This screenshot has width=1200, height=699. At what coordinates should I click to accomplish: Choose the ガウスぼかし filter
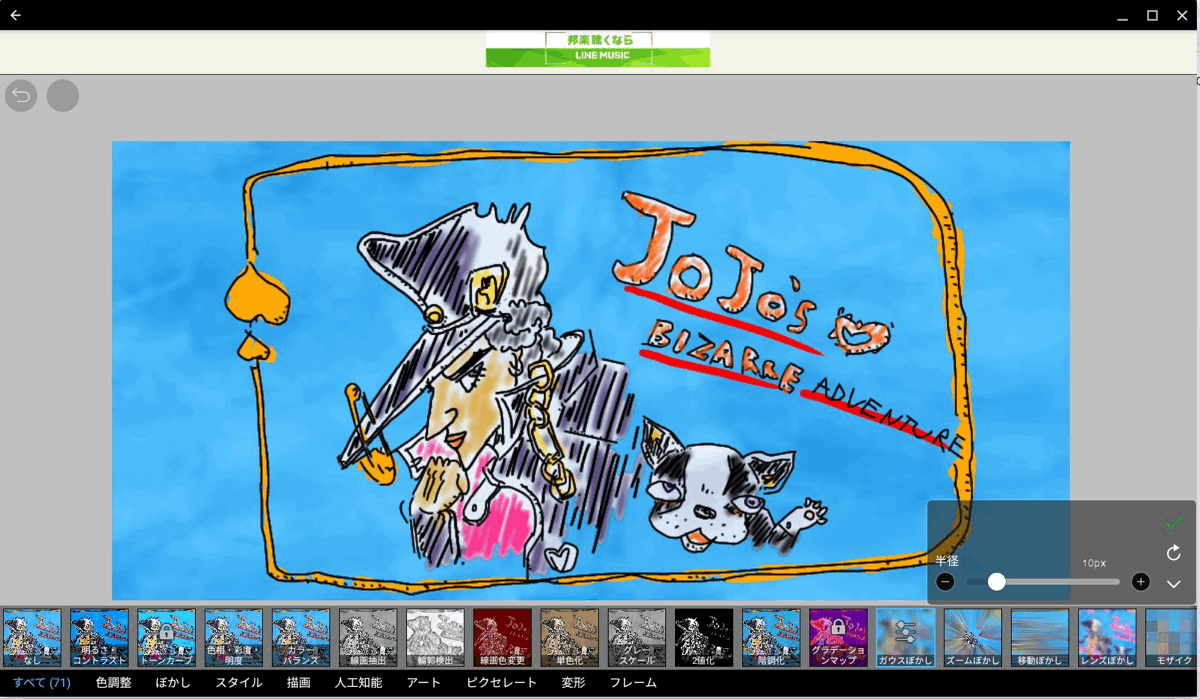905,638
